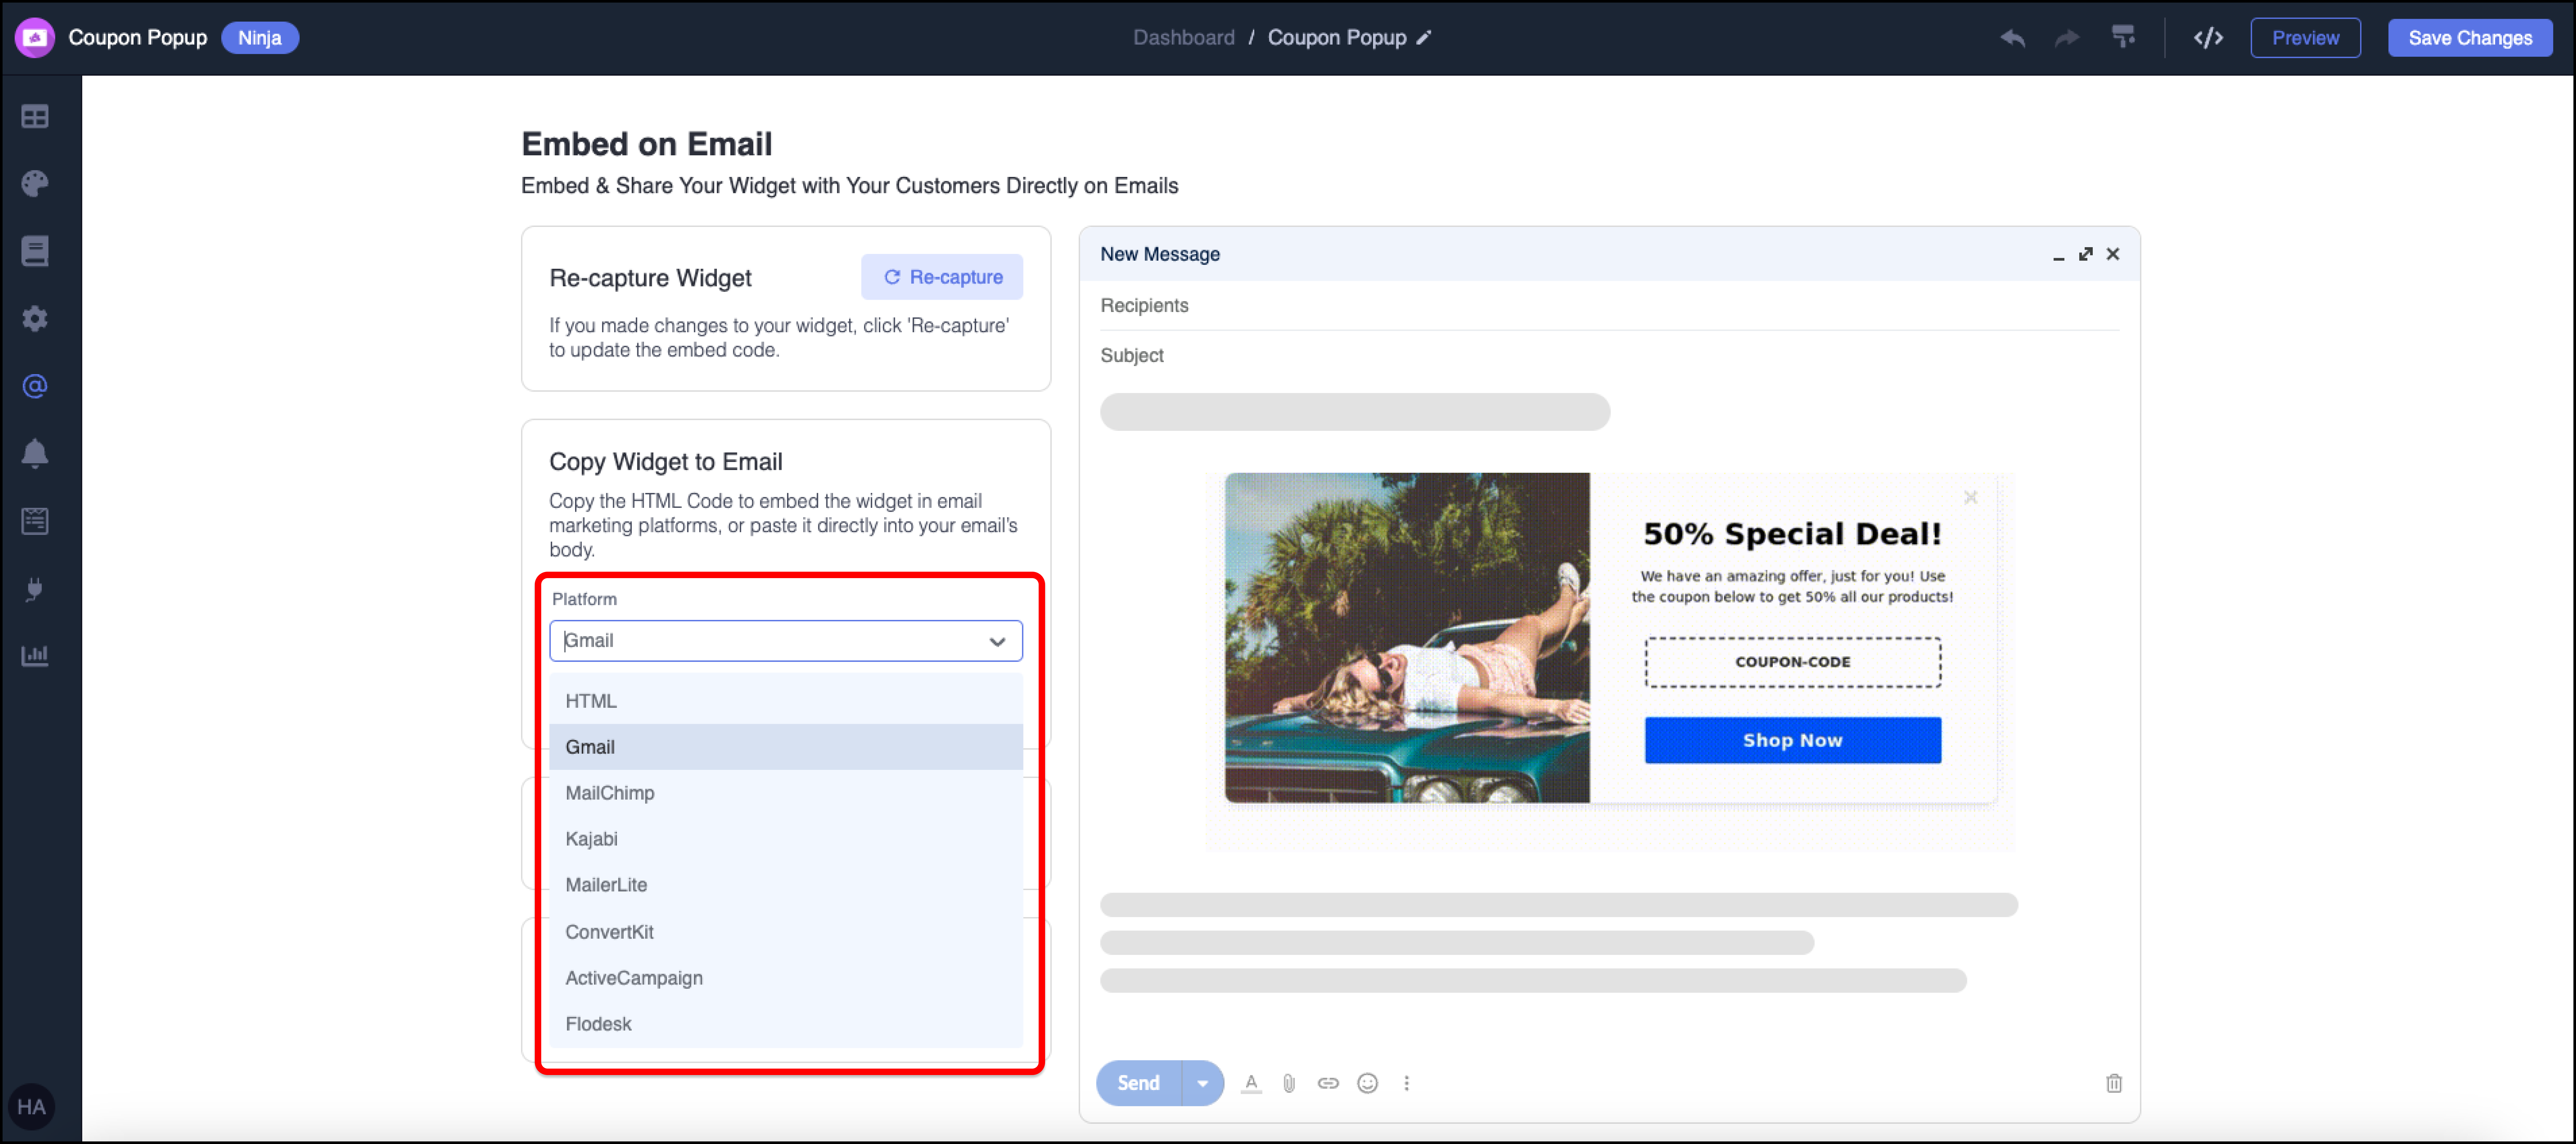Select MailChimp from the platform list
2576x1144 pixels.
point(610,793)
